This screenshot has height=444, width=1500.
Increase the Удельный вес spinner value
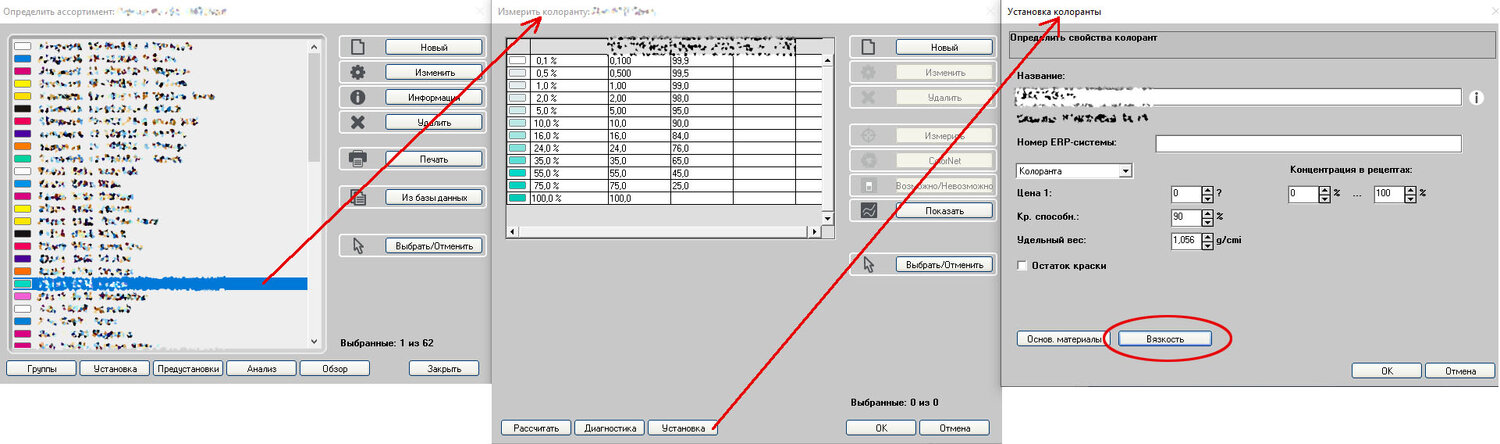(x=1207, y=236)
